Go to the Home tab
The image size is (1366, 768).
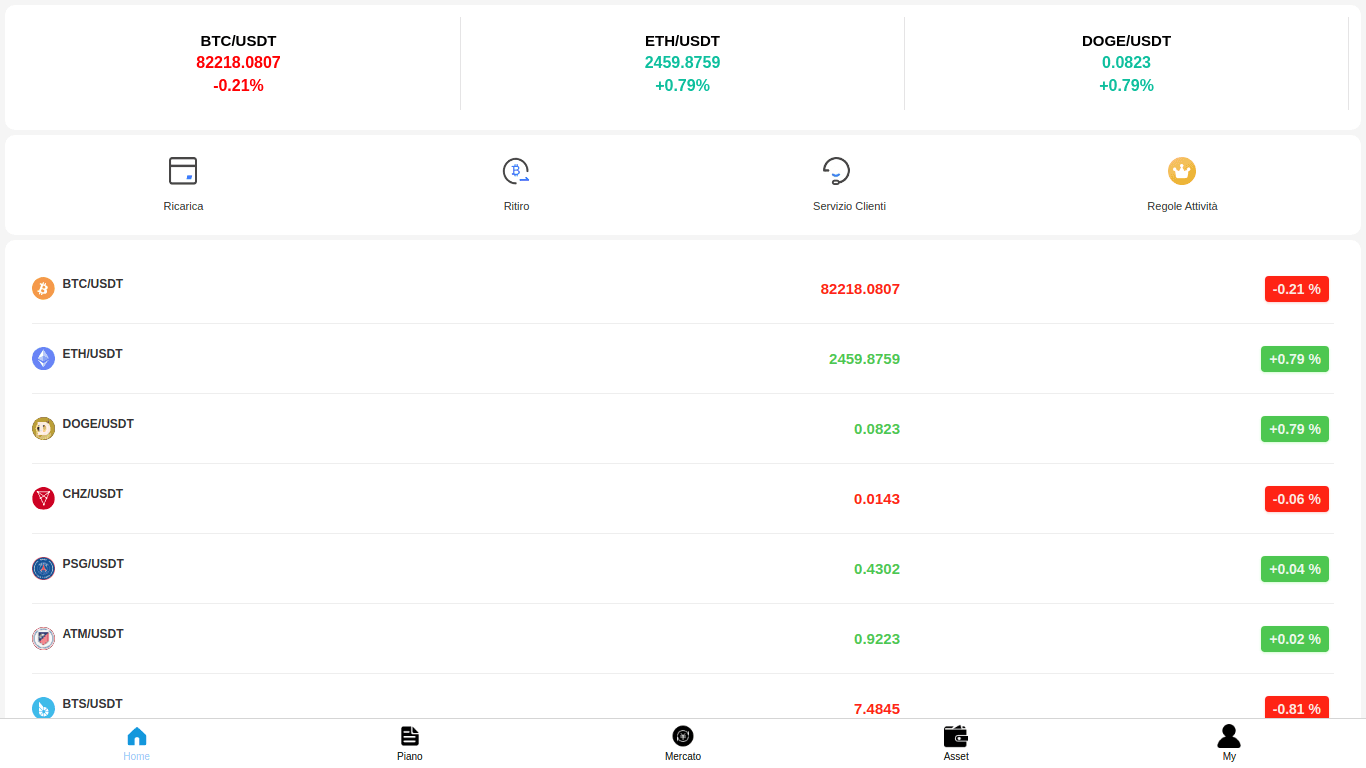click(137, 743)
